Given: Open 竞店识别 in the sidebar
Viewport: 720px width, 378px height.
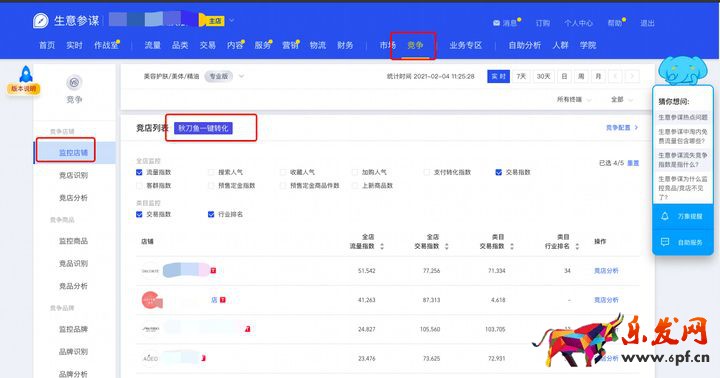Looking at the screenshot, I should coord(73,175).
